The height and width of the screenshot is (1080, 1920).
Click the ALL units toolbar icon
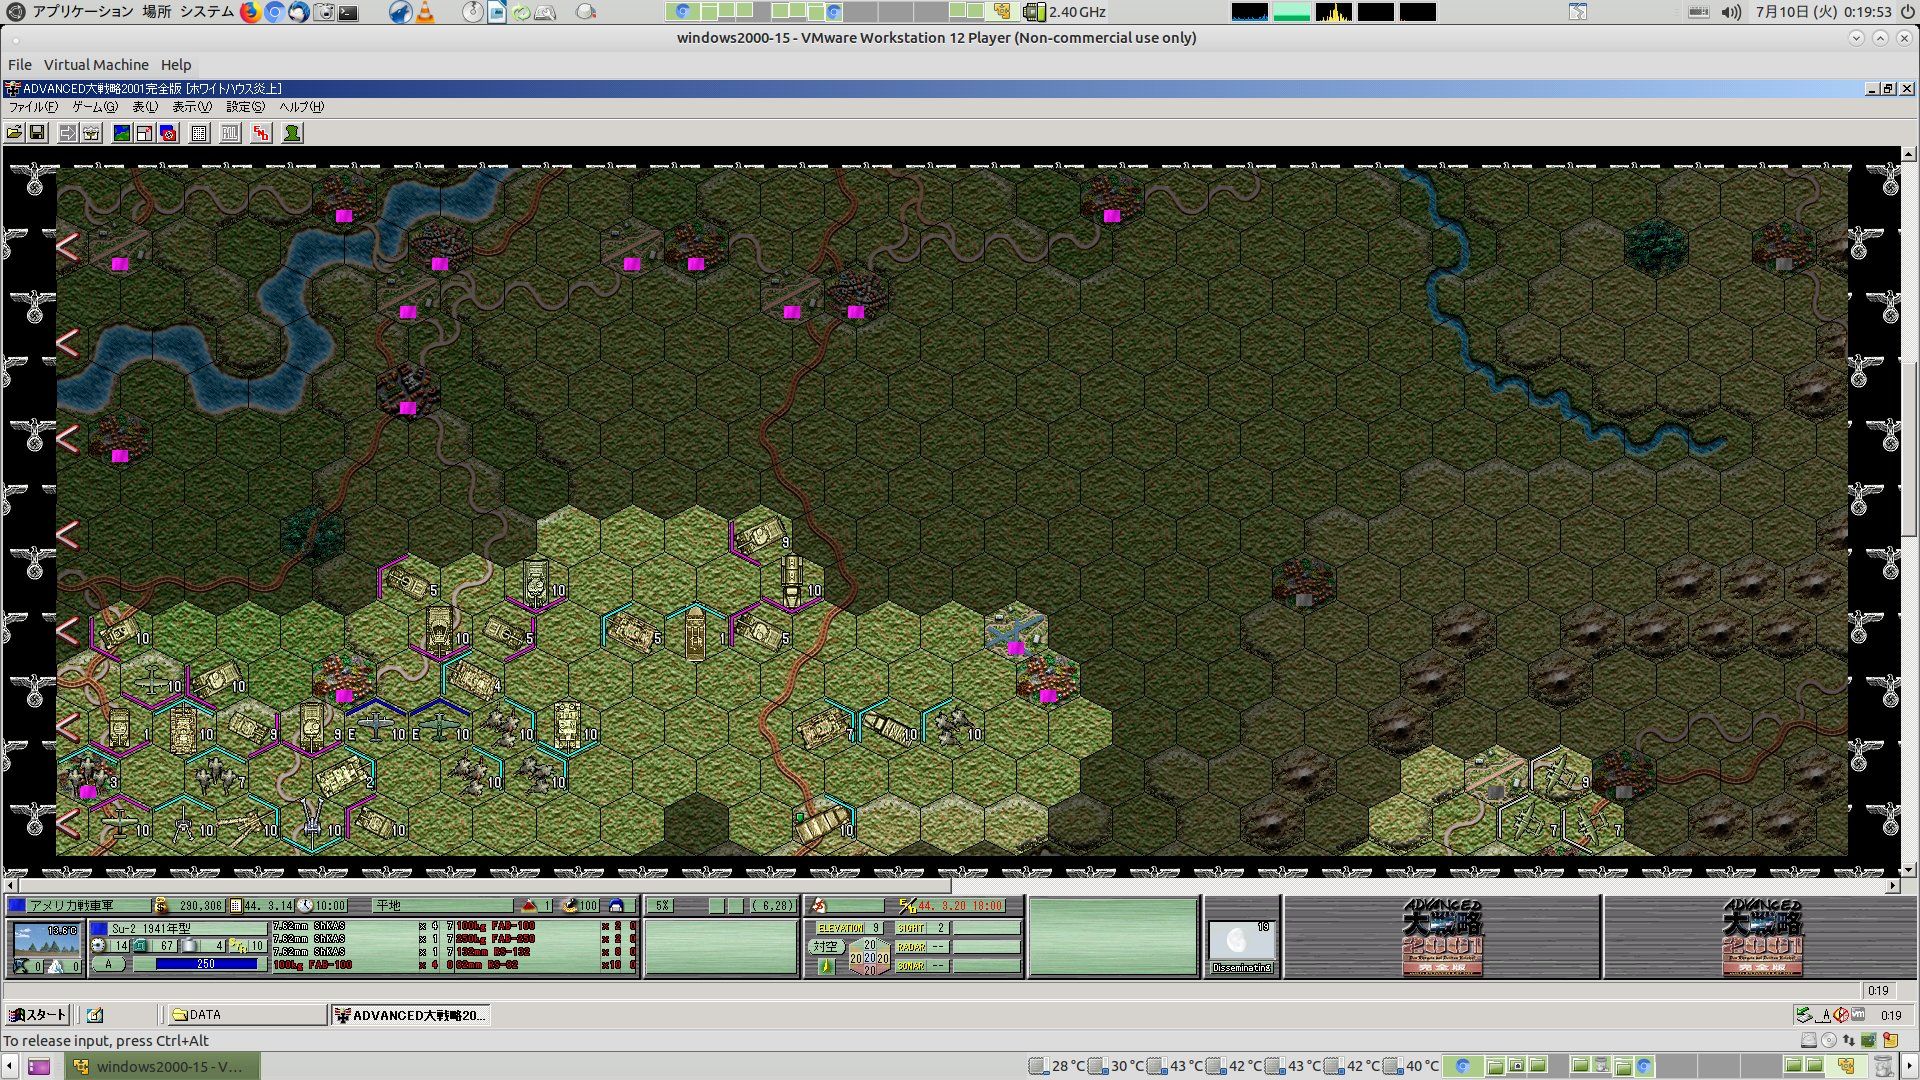(x=230, y=133)
